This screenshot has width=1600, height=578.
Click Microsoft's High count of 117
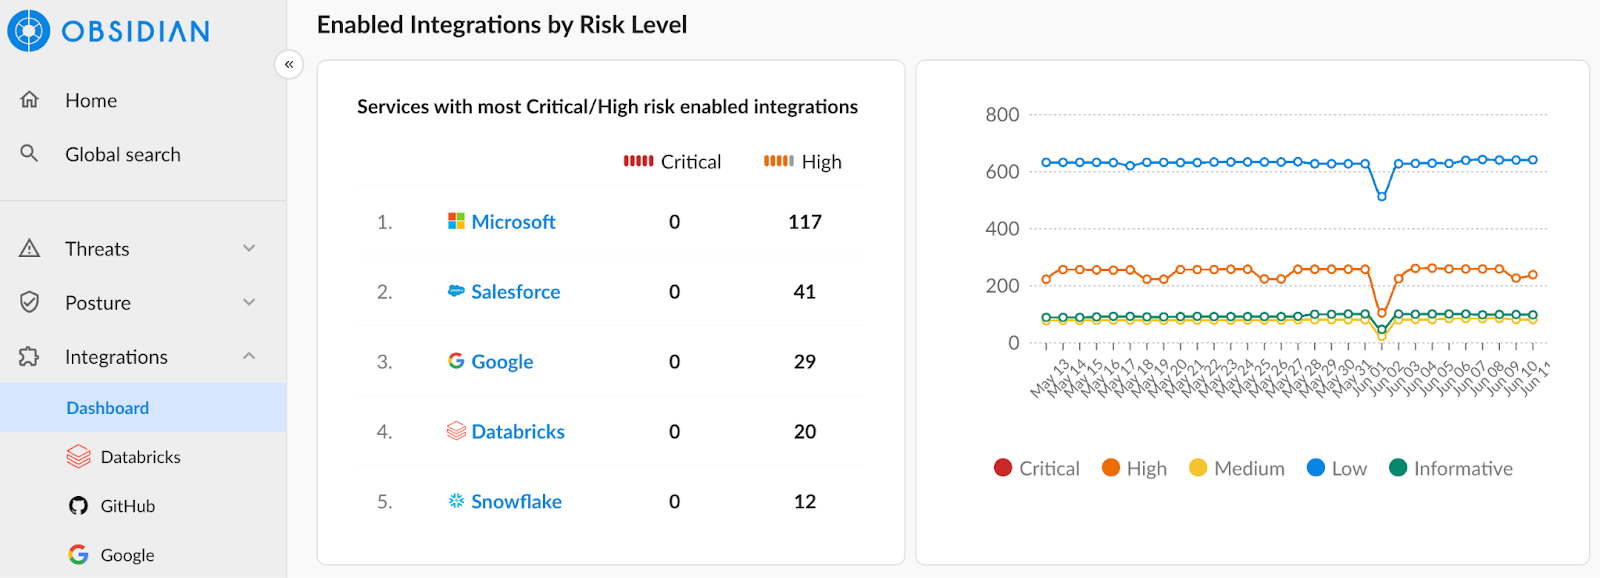click(x=805, y=222)
